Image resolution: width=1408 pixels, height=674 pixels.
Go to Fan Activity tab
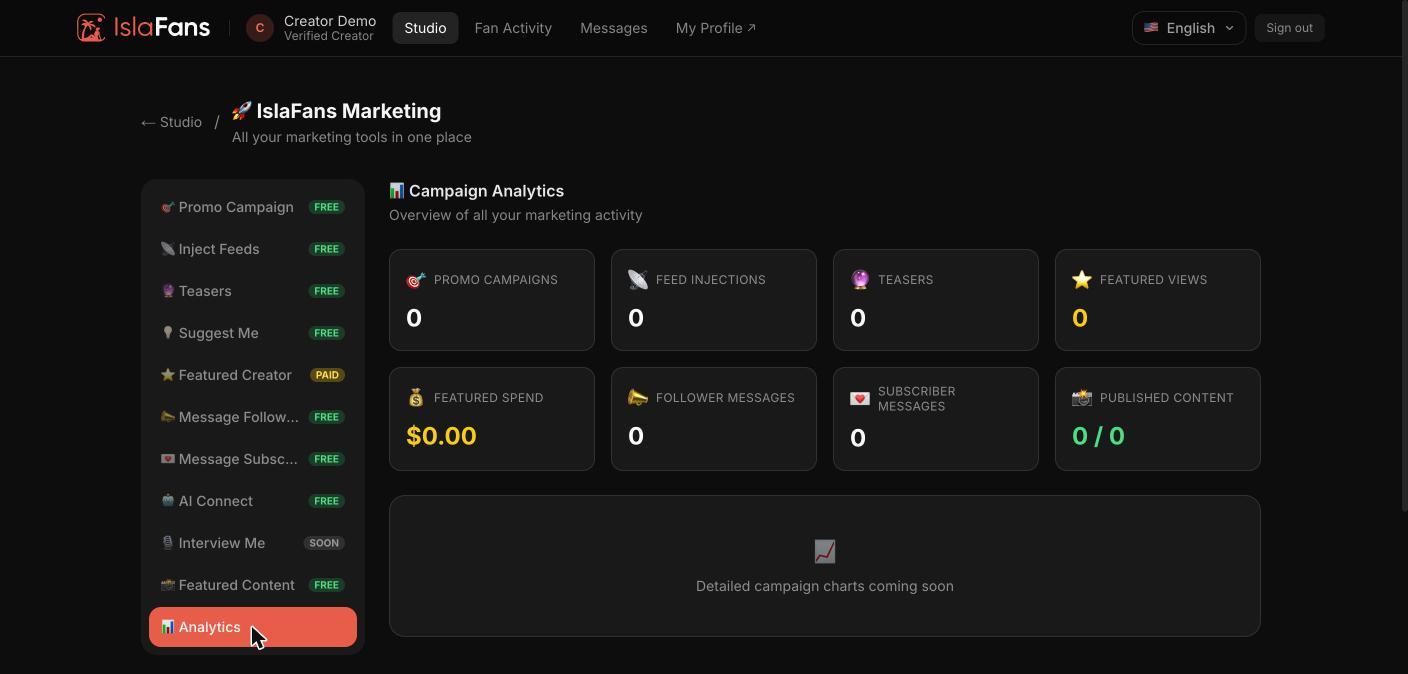pos(513,28)
